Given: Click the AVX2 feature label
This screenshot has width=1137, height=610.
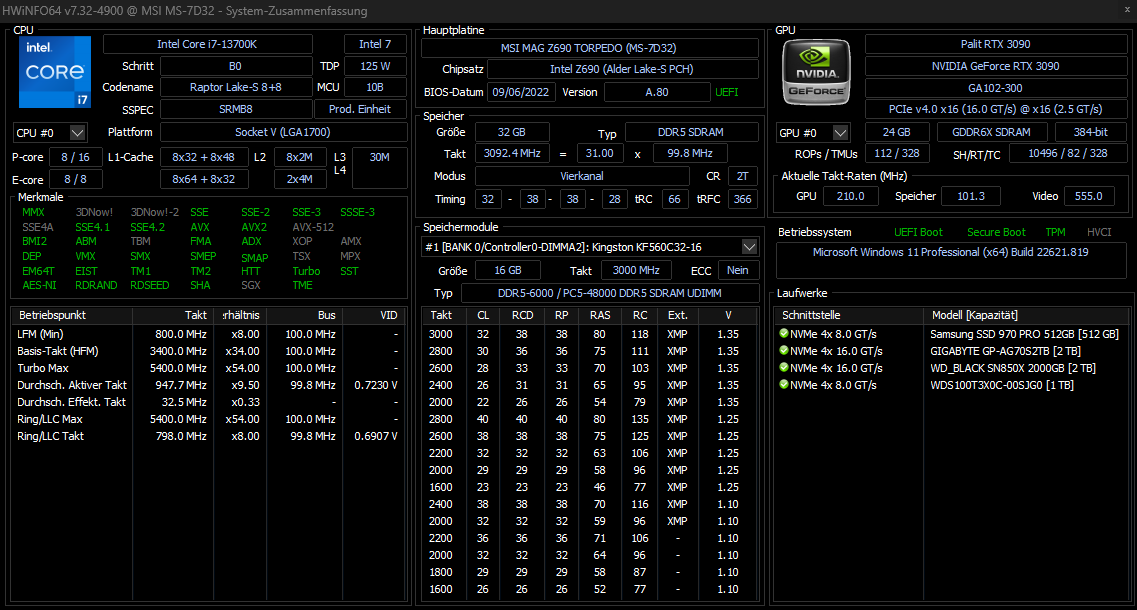Looking at the screenshot, I should point(254,227).
